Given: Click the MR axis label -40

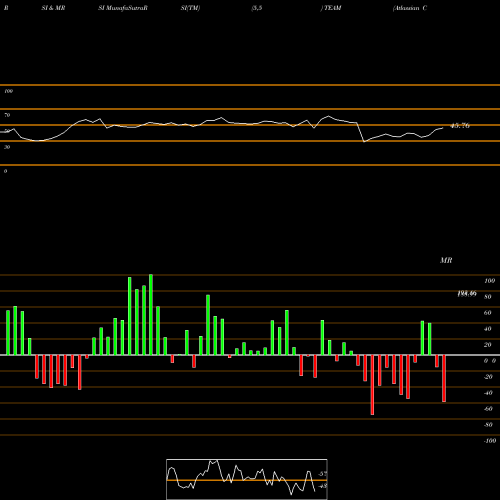Looking at the screenshot, I should (x=488, y=393).
